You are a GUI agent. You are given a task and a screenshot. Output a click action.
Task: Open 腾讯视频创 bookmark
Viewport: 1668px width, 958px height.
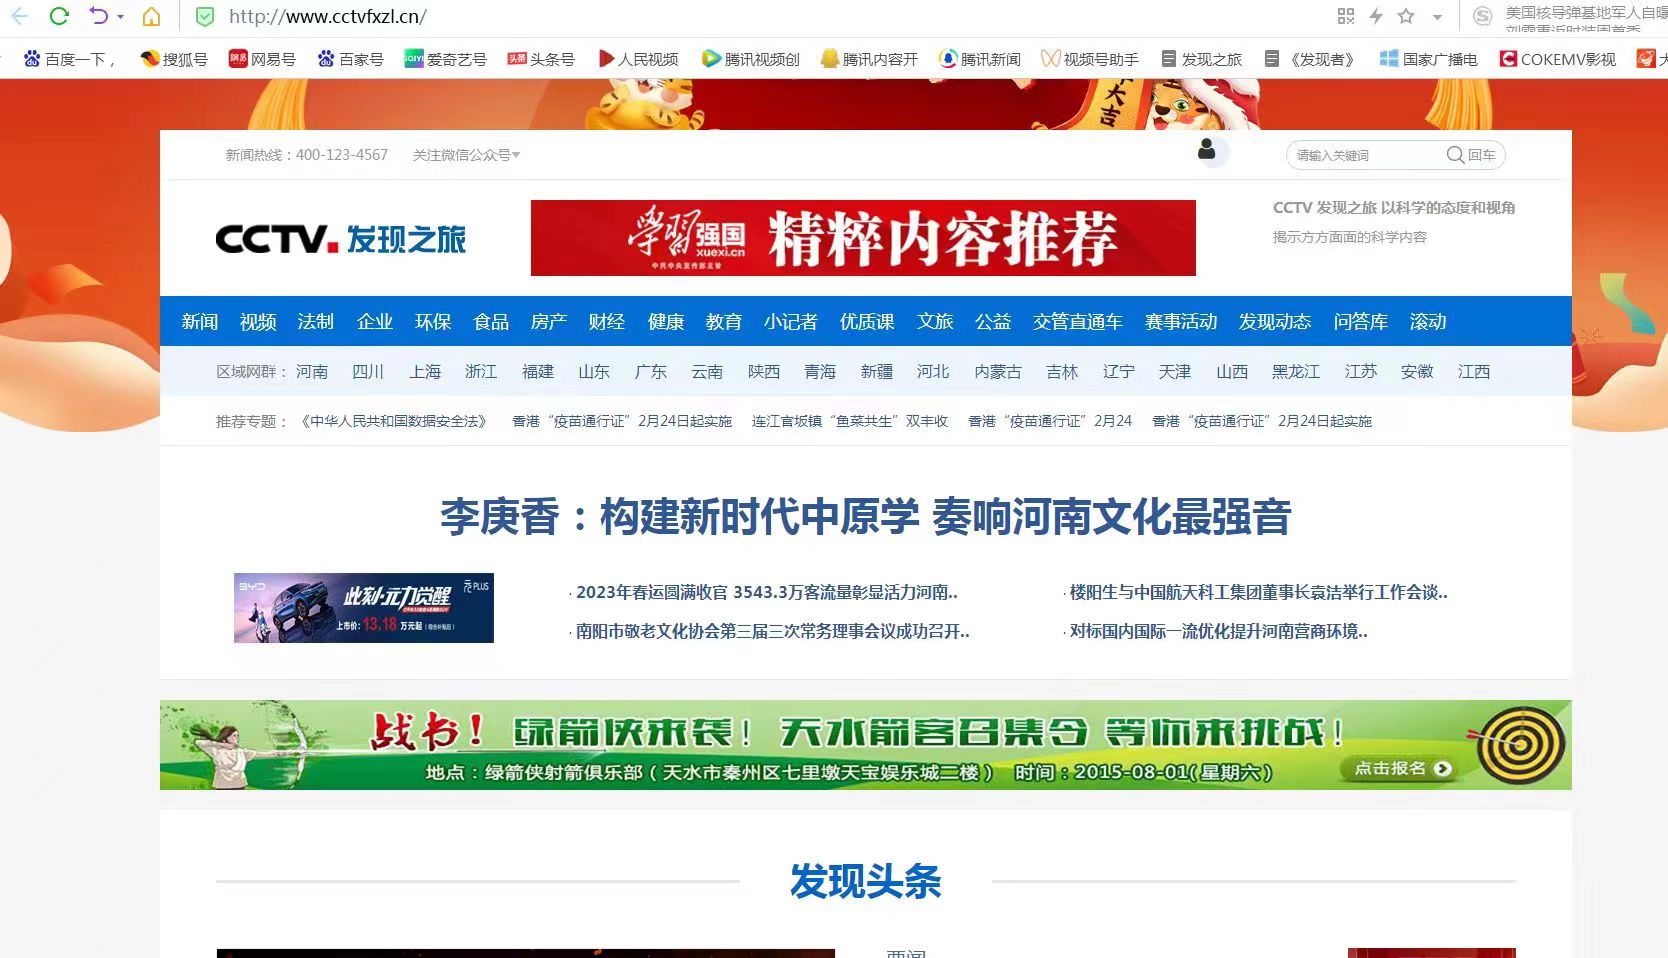(x=751, y=59)
